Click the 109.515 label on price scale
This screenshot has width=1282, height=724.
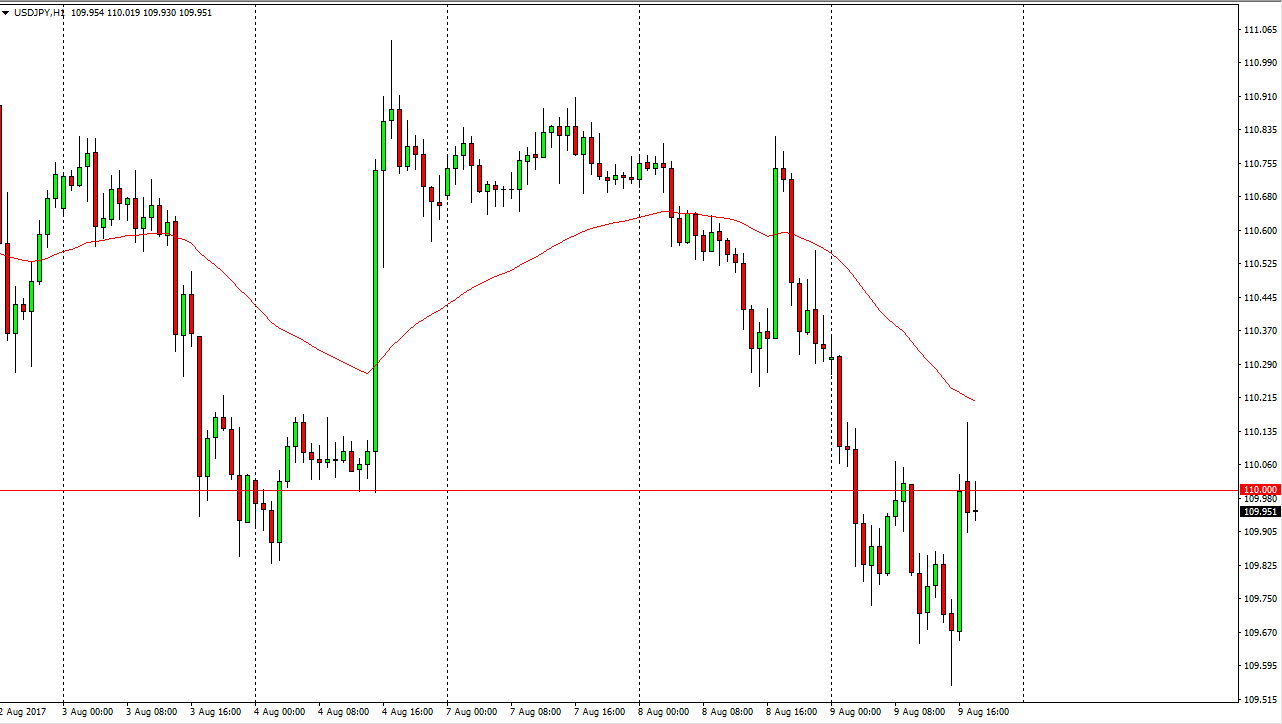pyautogui.click(x=1259, y=700)
